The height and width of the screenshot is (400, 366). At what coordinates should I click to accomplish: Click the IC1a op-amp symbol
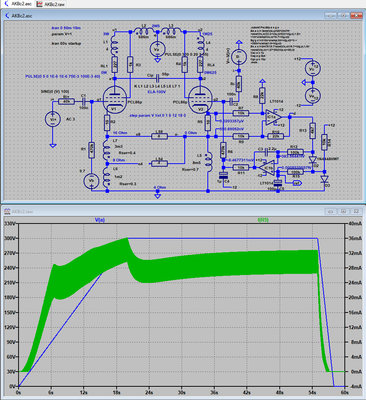(x=273, y=117)
